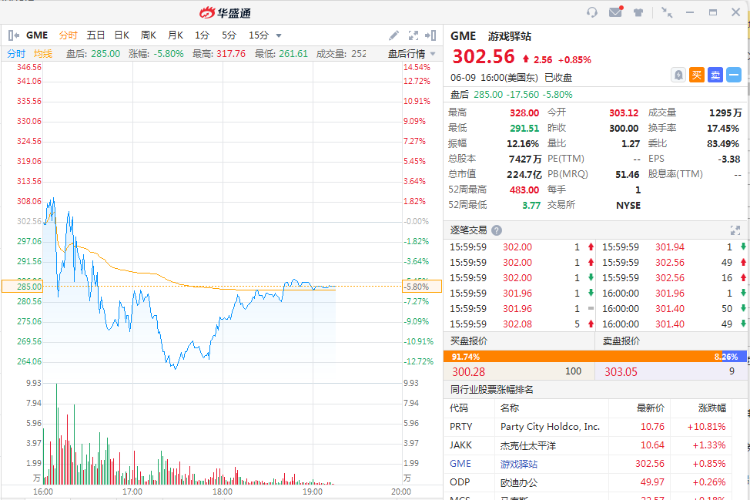The image size is (750, 500).
Task: Sort by 名称 column header
Action: point(509,408)
